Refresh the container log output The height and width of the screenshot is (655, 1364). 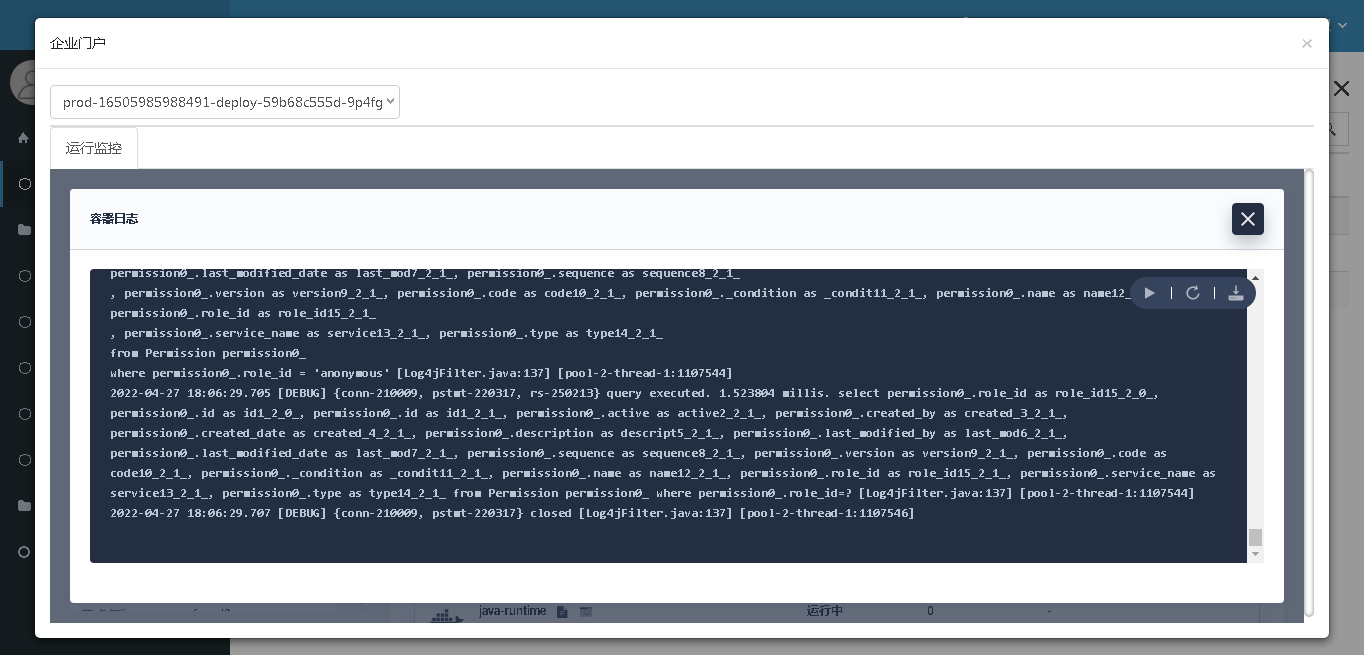point(1192,293)
